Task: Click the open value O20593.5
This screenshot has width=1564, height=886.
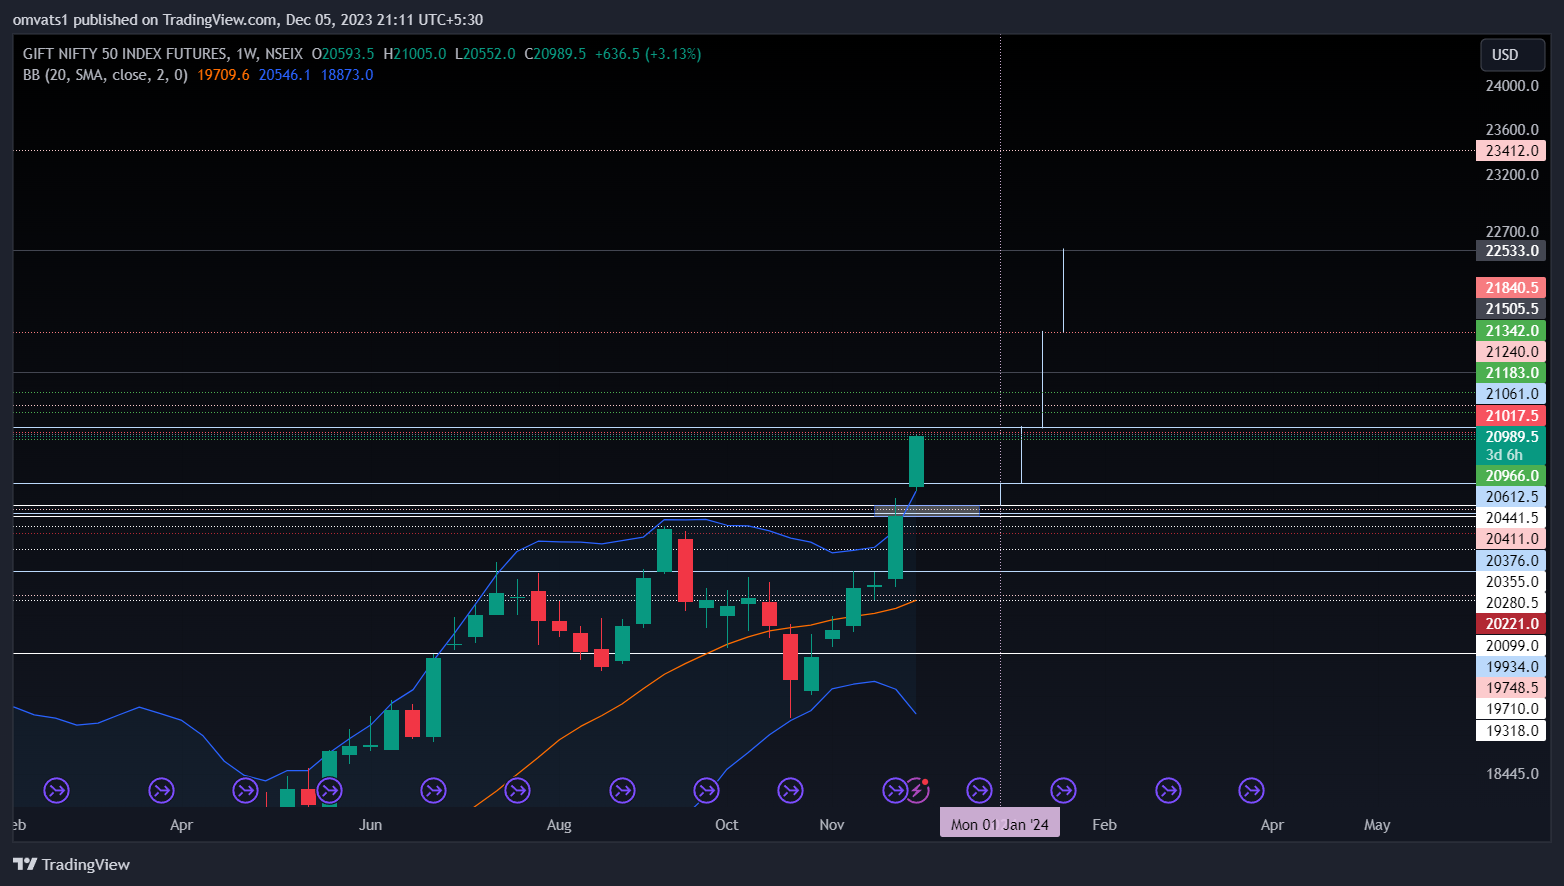Action: [343, 54]
